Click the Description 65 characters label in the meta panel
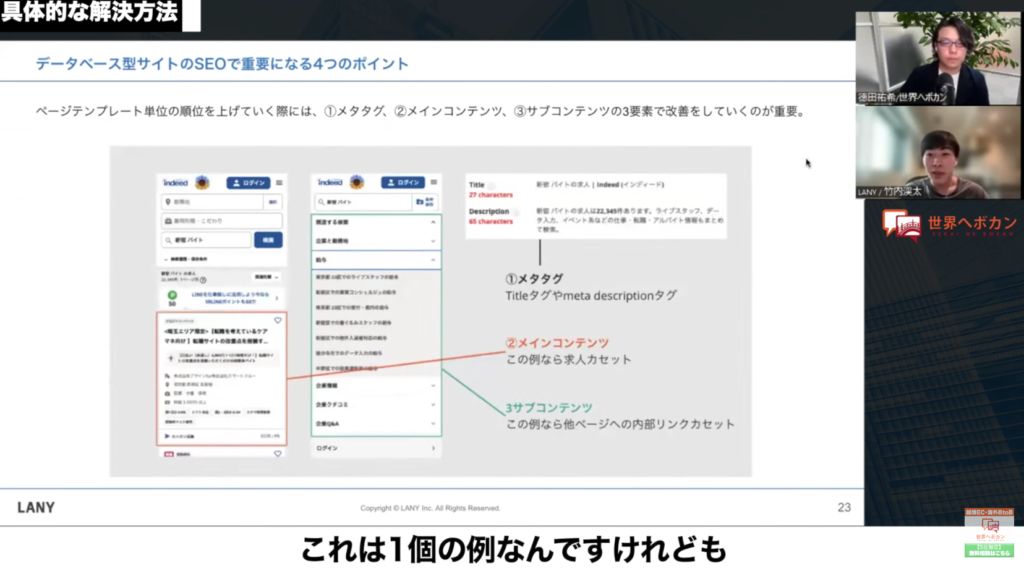The image size is (1024, 571). pos(491,216)
